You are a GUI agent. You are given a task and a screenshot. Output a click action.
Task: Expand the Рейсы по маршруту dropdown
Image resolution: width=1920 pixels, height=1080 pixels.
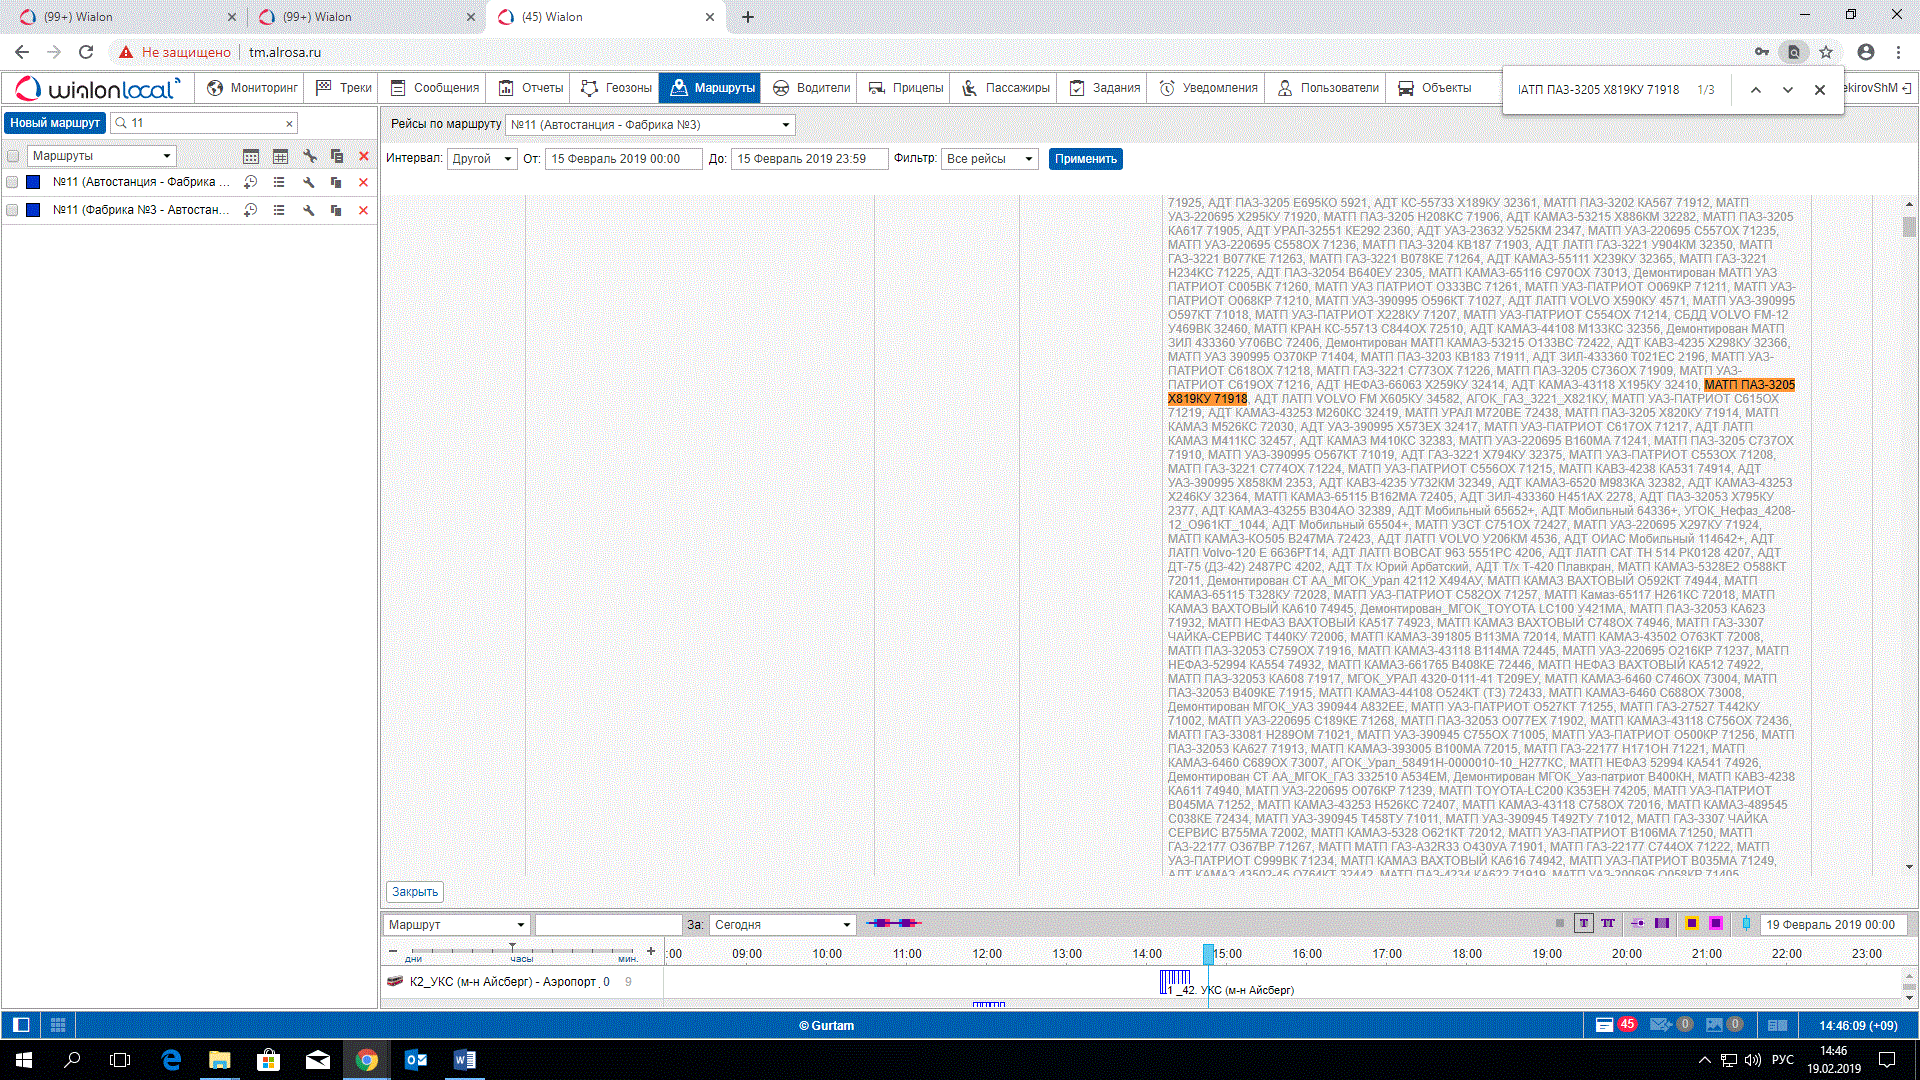coord(786,125)
